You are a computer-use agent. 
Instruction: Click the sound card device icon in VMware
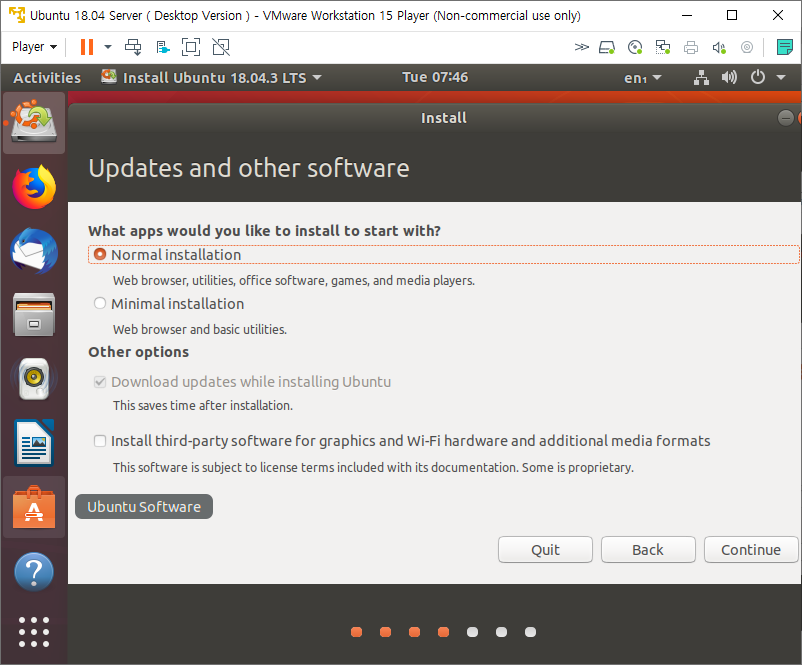pos(719,48)
